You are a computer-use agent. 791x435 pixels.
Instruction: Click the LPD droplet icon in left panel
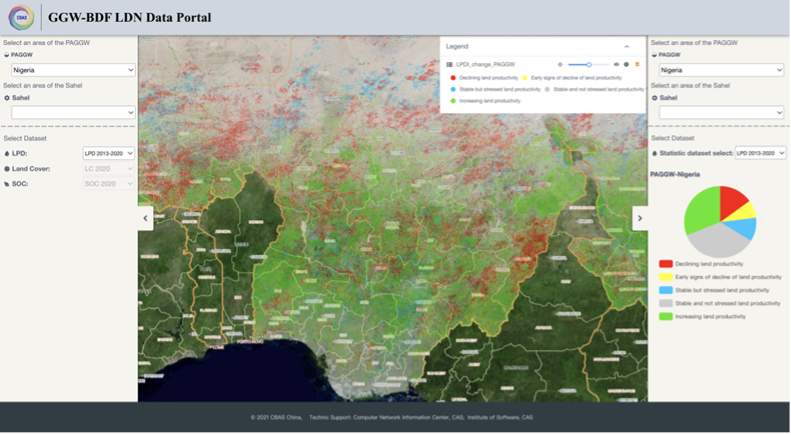(x=7, y=154)
